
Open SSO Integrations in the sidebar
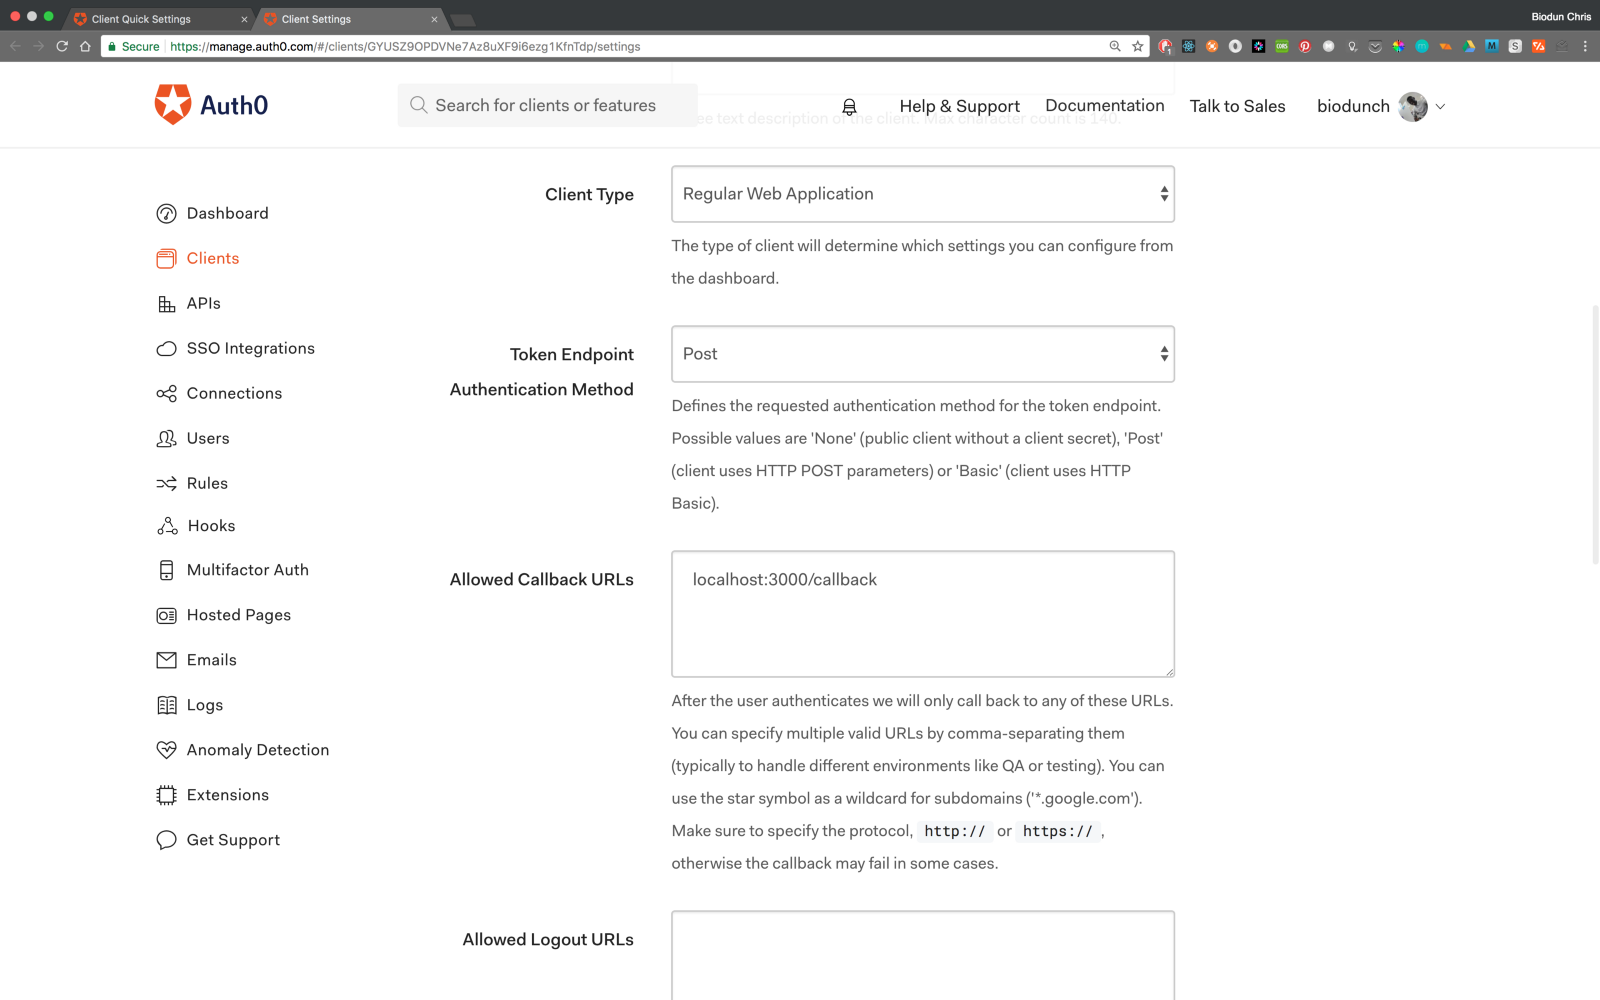pyautogui.click(x=236, y=348)
